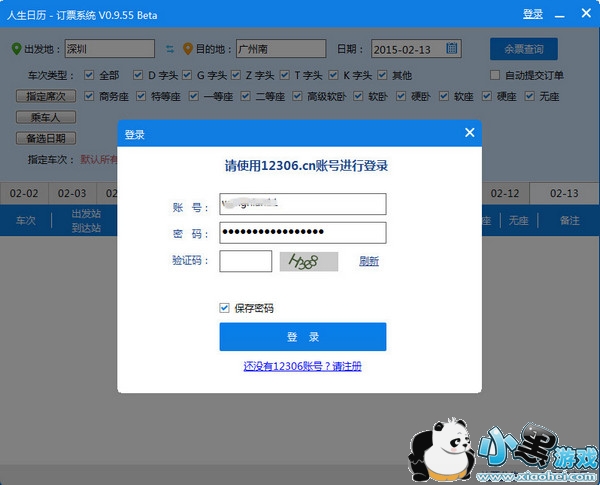Toggle the Z 字头 checkbox
Image resolution: width=600 pixels, height=485 pixels.
pyautogui.click(x=236, y=75)
